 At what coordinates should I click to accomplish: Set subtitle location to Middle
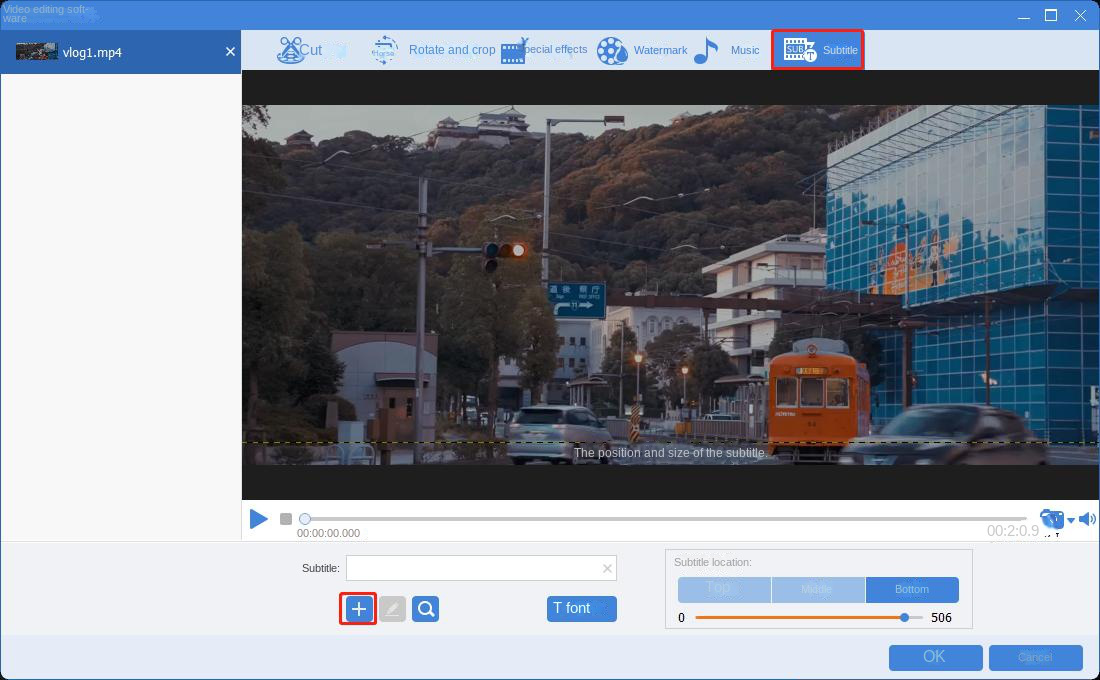(818, 589)
